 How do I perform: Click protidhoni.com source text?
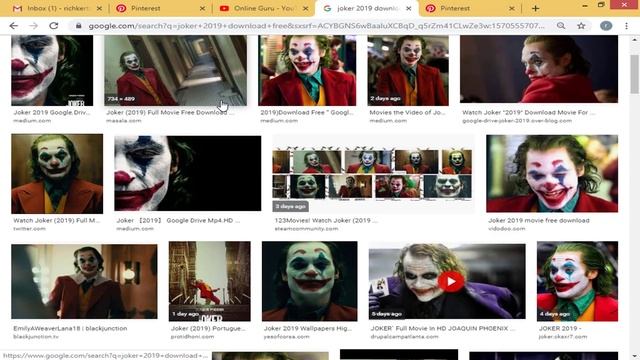coord(192,337)
